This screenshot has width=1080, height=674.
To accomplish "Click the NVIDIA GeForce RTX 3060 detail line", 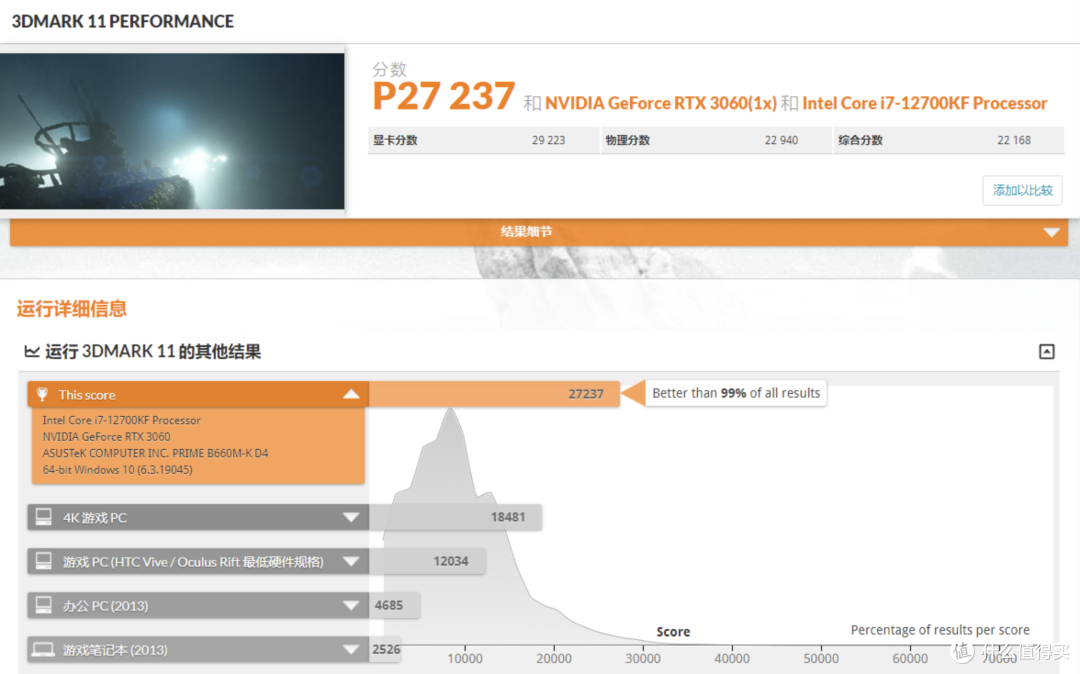I will (x=106, y=436).
